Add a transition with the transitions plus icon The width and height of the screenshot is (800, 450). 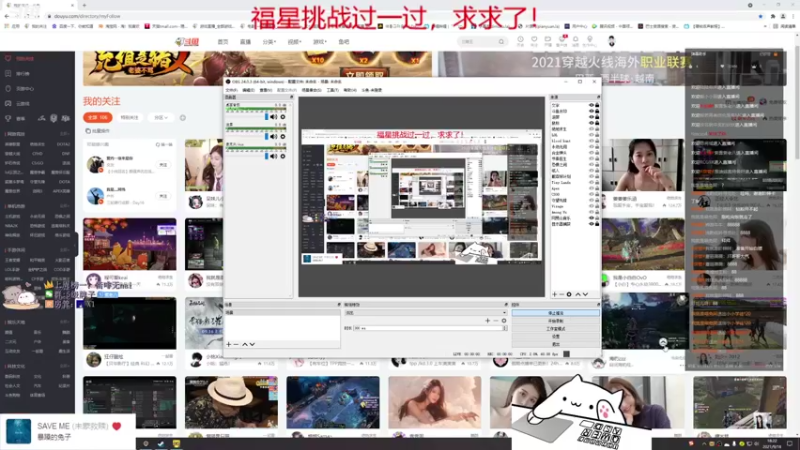pyautogui.click(x=487, y=321)
